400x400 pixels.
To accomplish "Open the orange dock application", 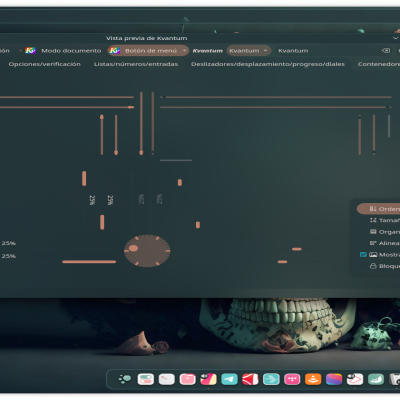I will pos(313,379).
